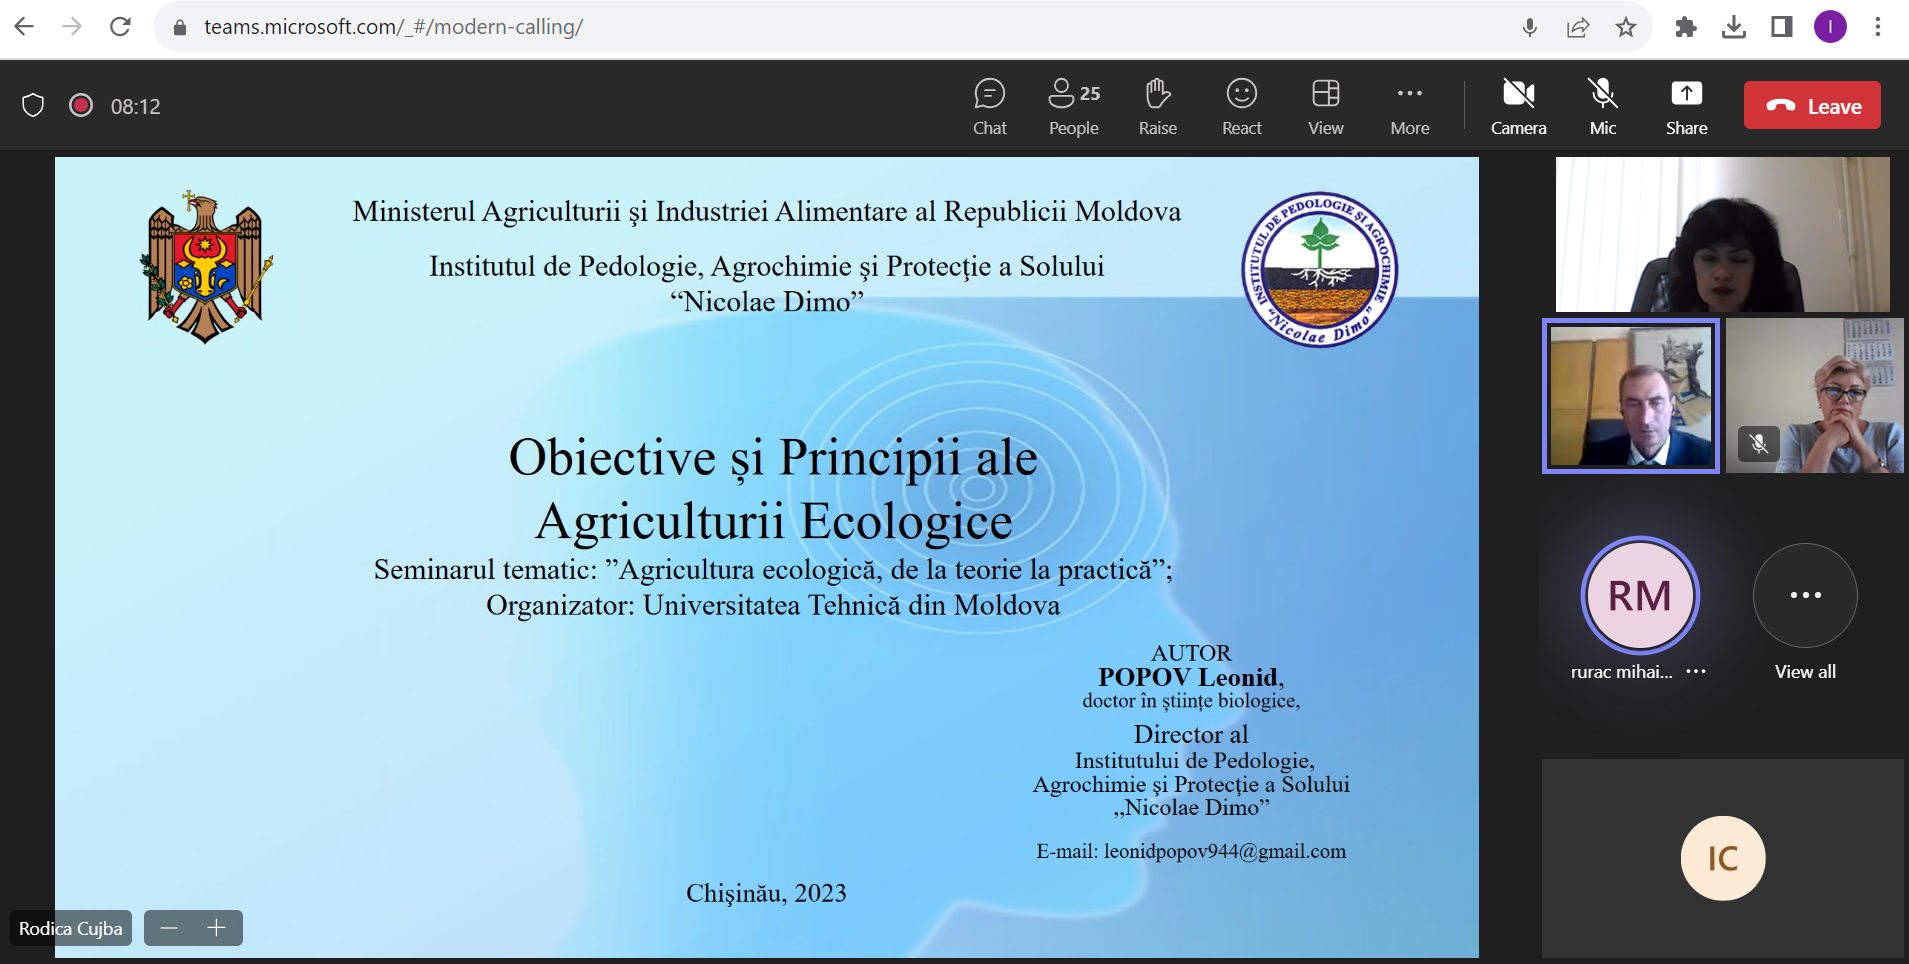Leave the meeting
Screen dimensions: 1909x964
coord(1812,106)
